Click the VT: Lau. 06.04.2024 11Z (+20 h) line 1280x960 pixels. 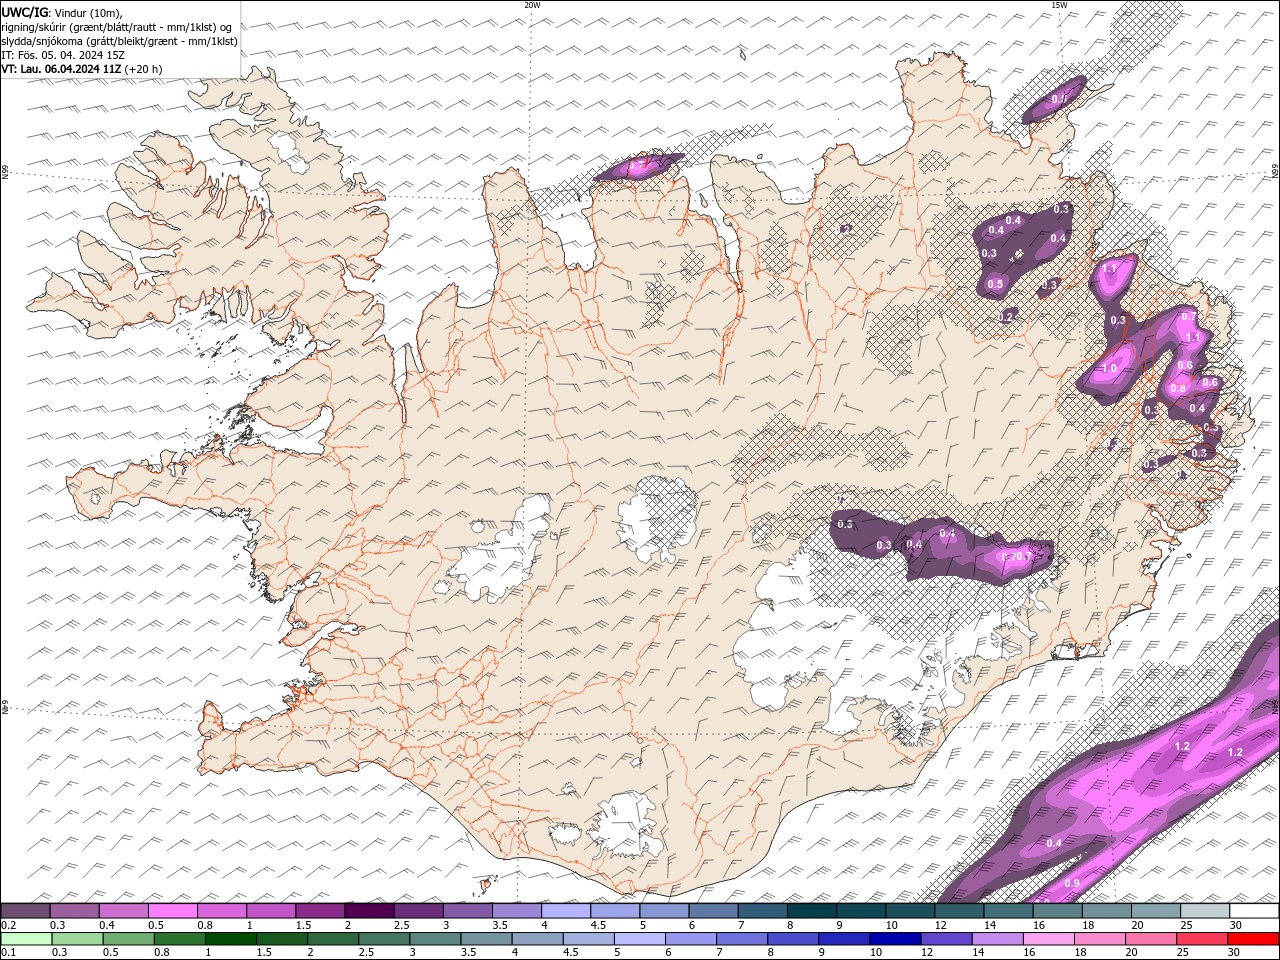(x=81, y=69)
